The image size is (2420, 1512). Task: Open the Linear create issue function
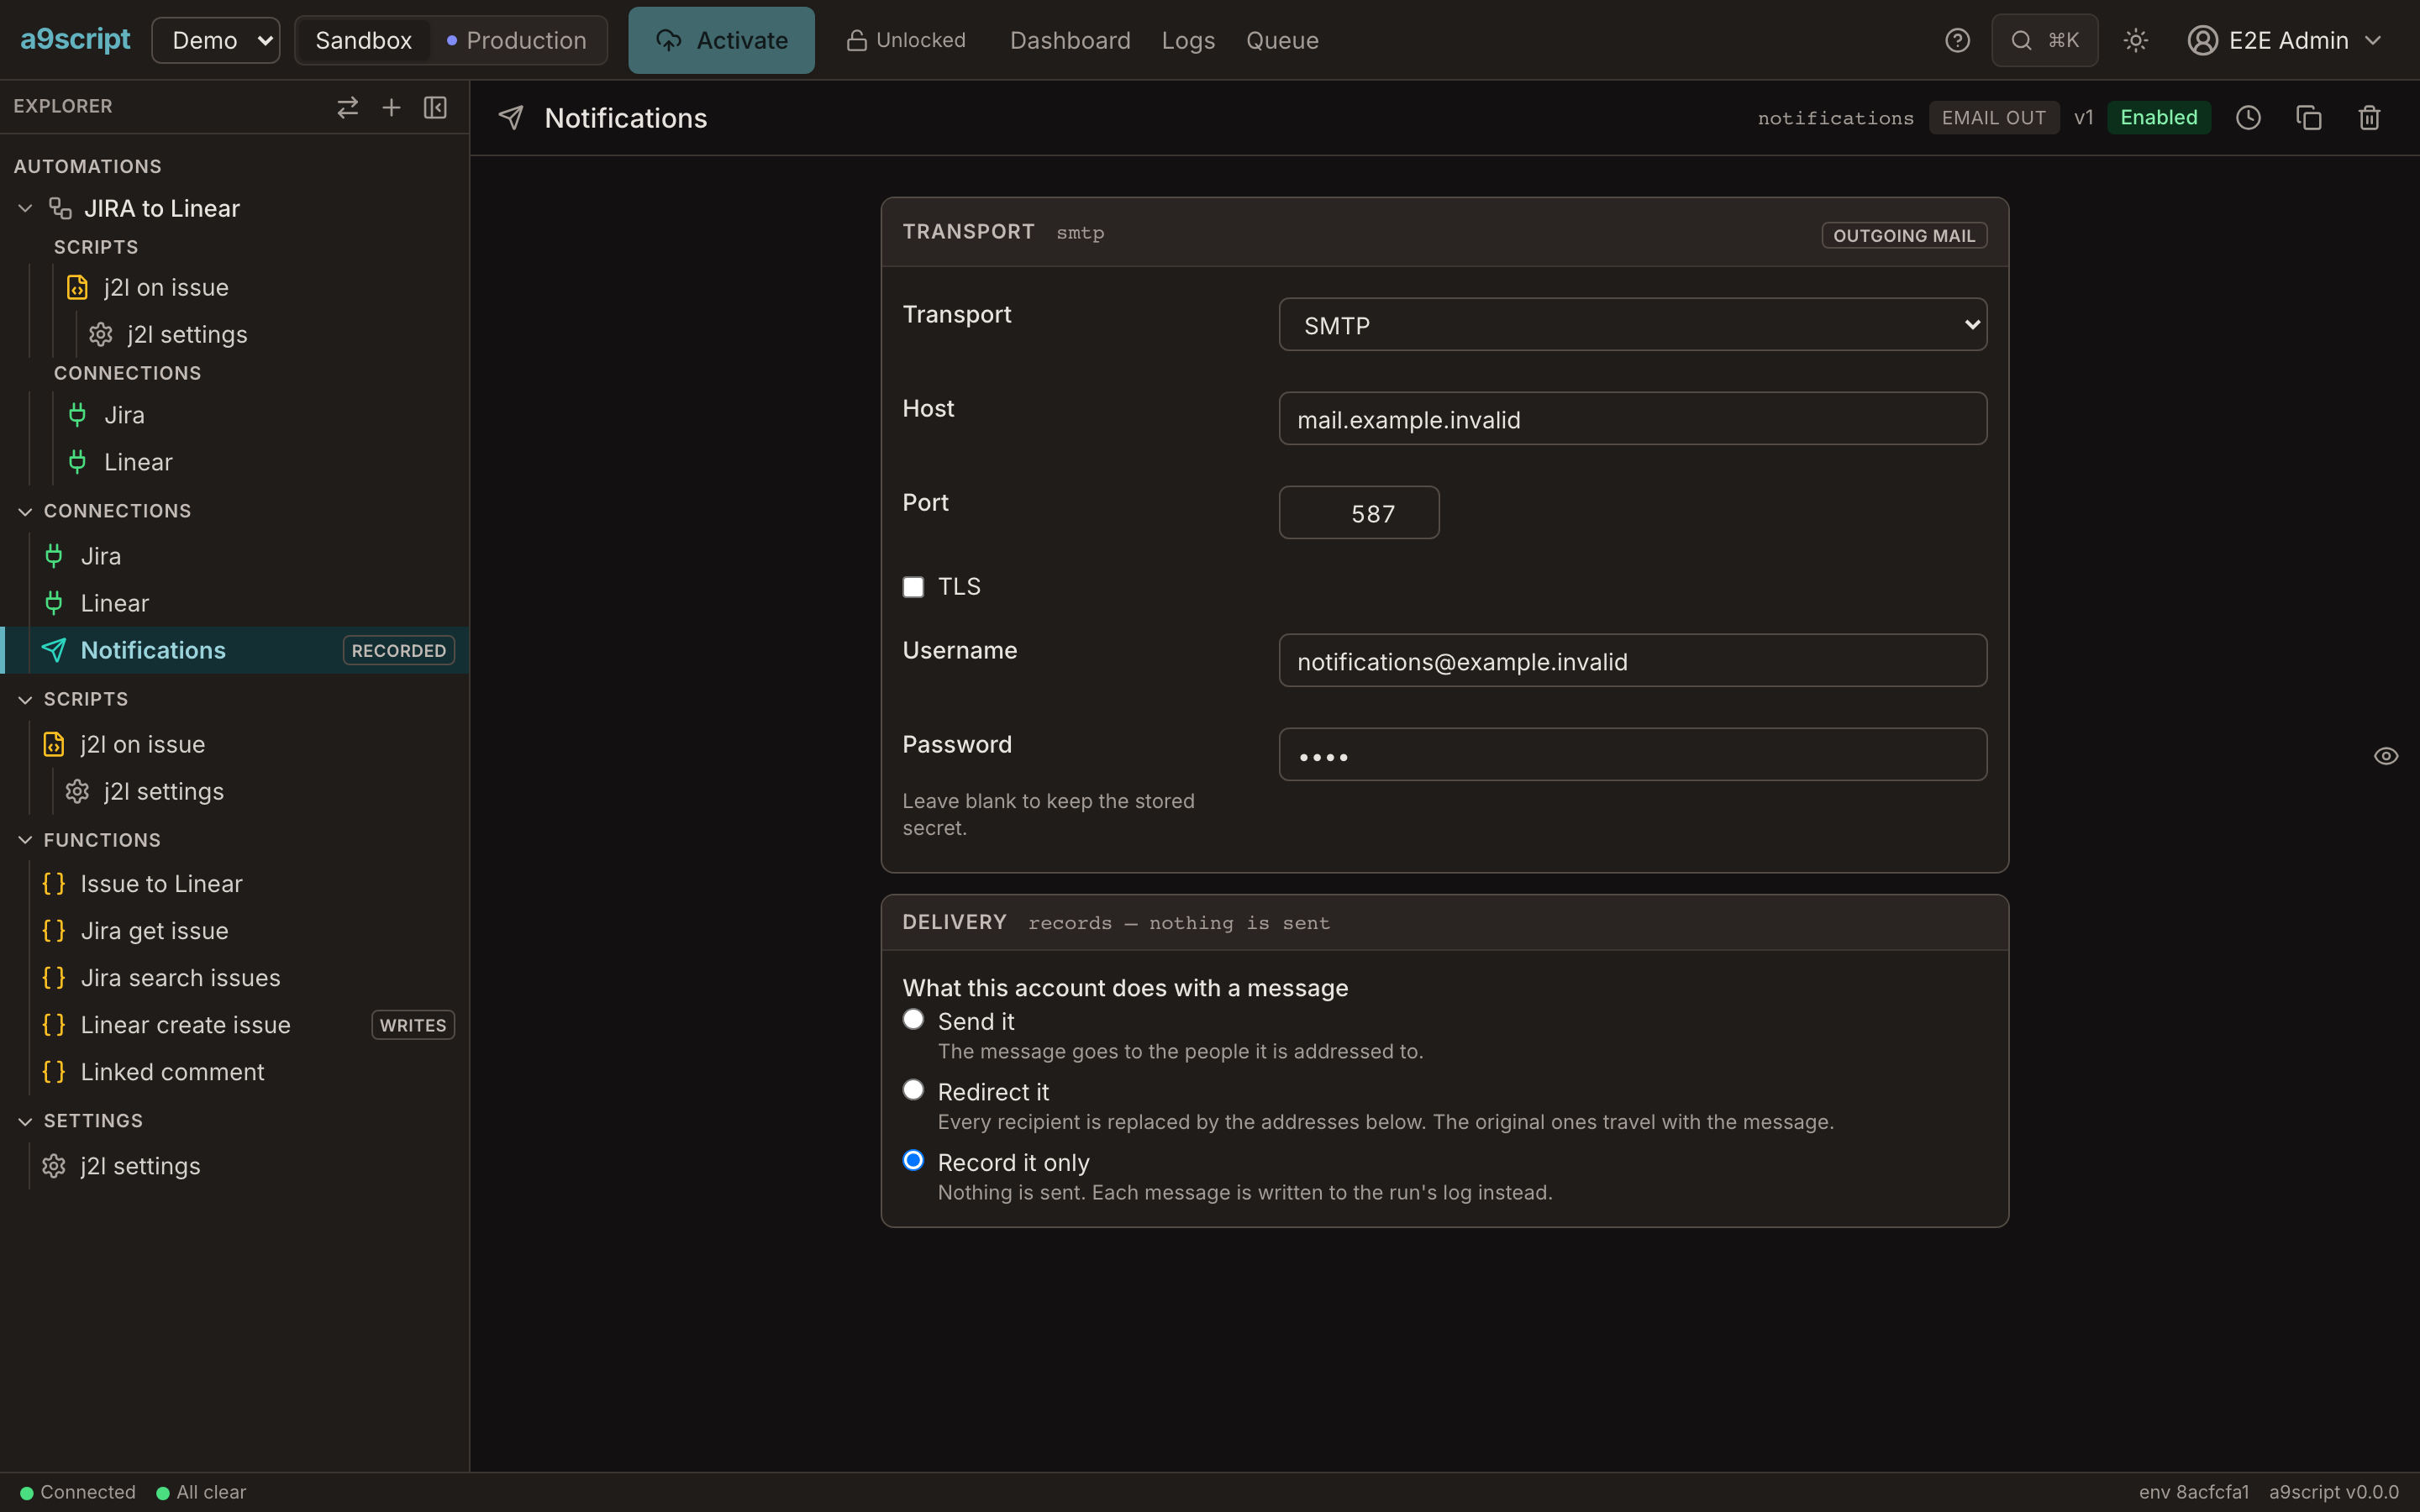[185, 1025]
